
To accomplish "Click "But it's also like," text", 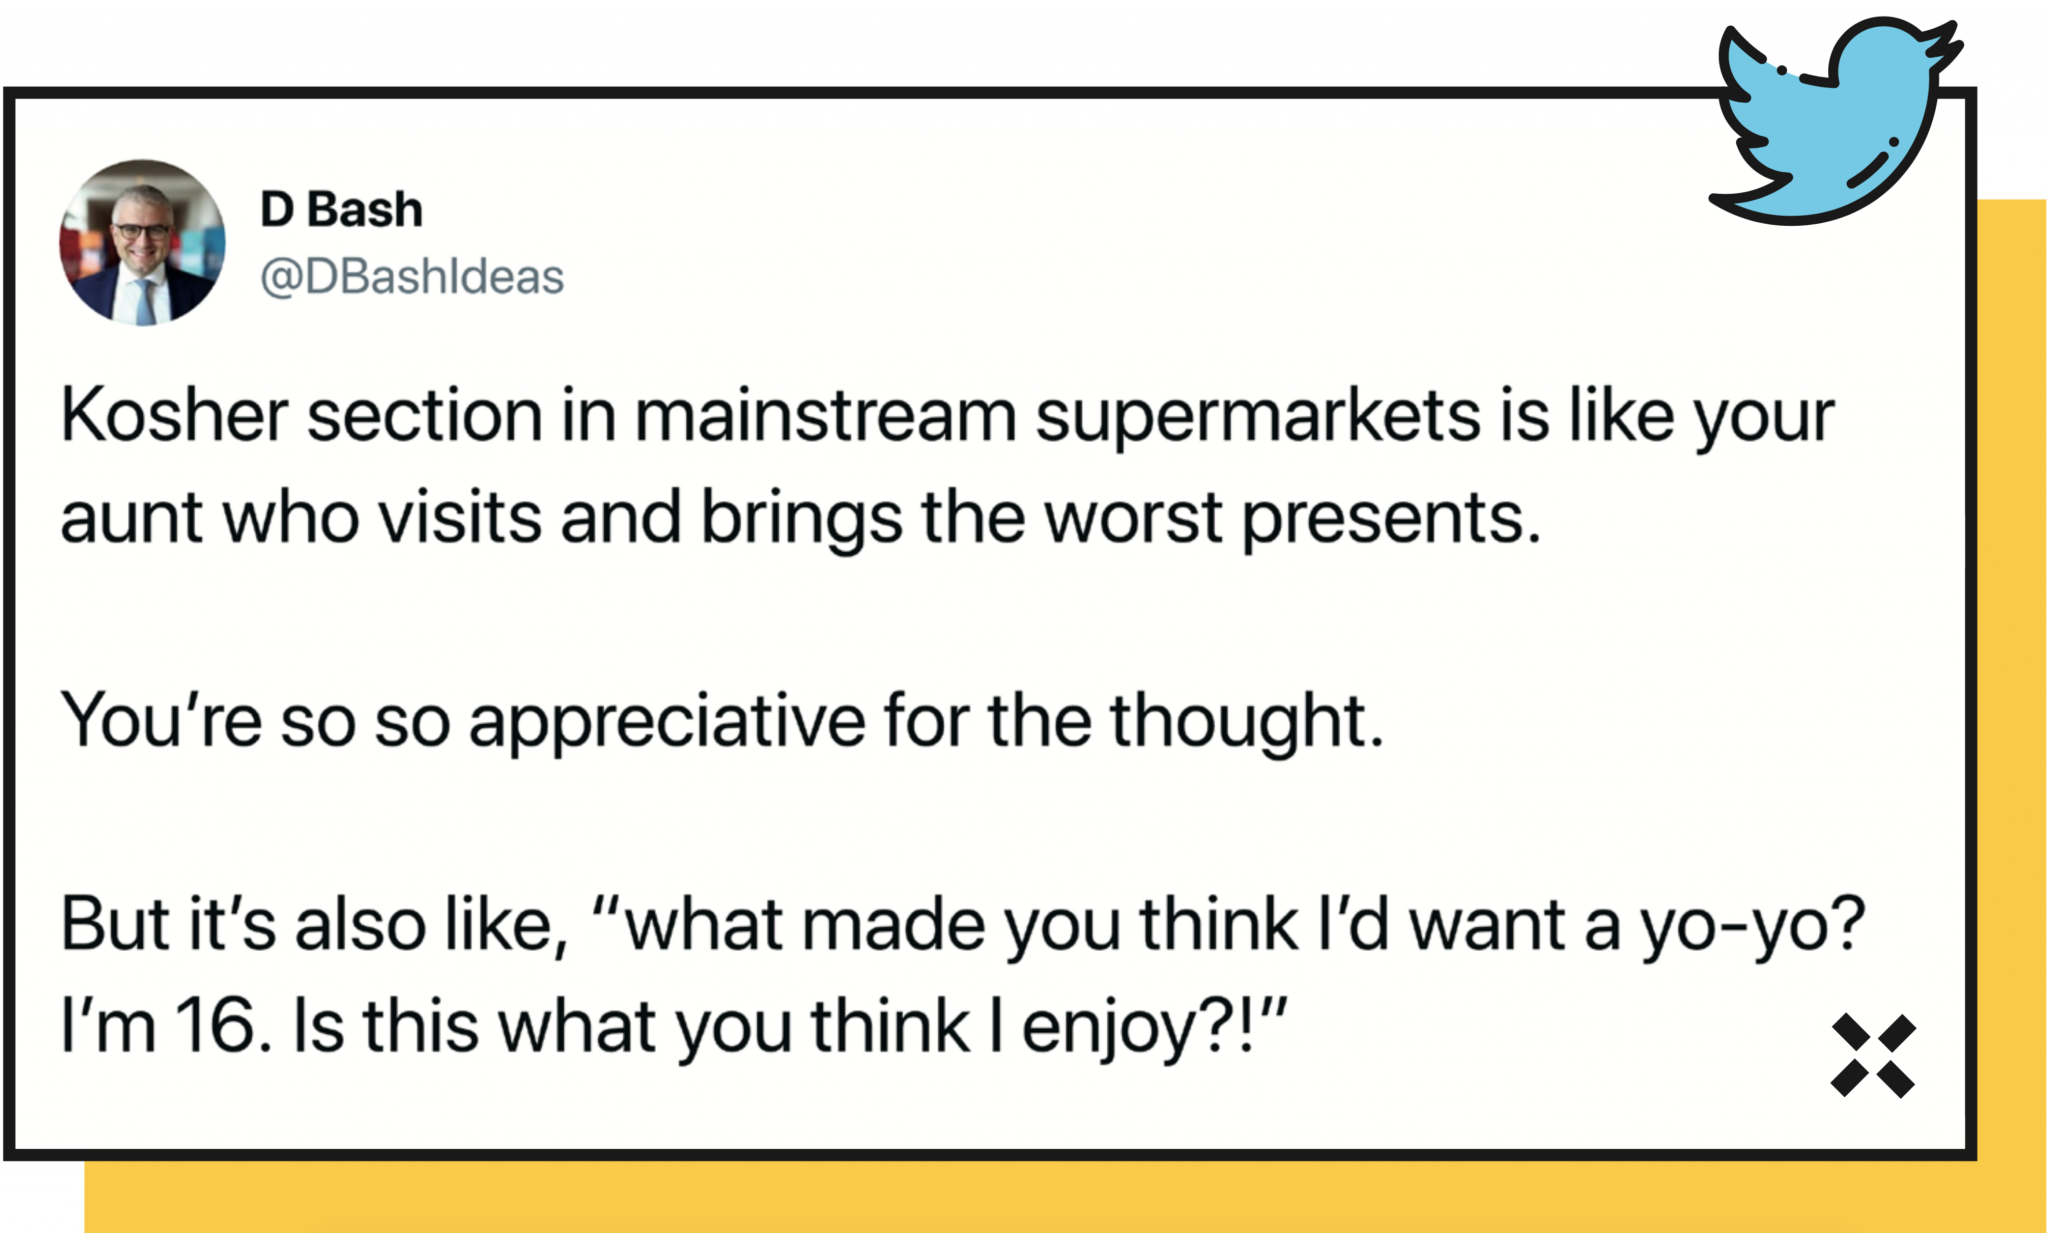I will click(314, 923).
